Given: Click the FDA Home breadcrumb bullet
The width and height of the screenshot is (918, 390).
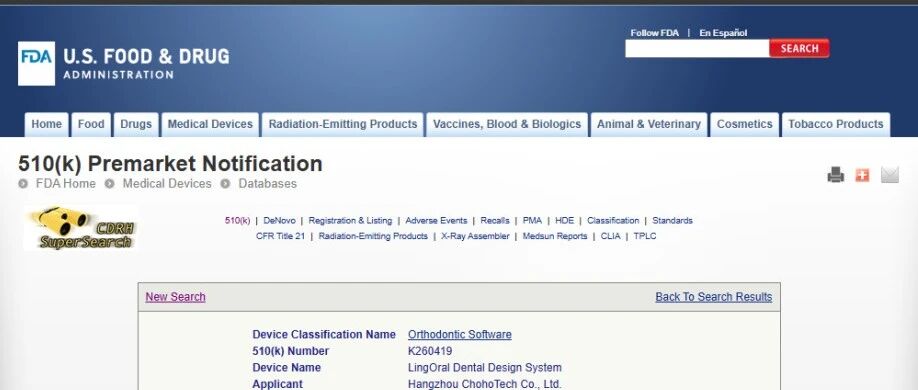Looking at the screenshot, I should (23, 184).
